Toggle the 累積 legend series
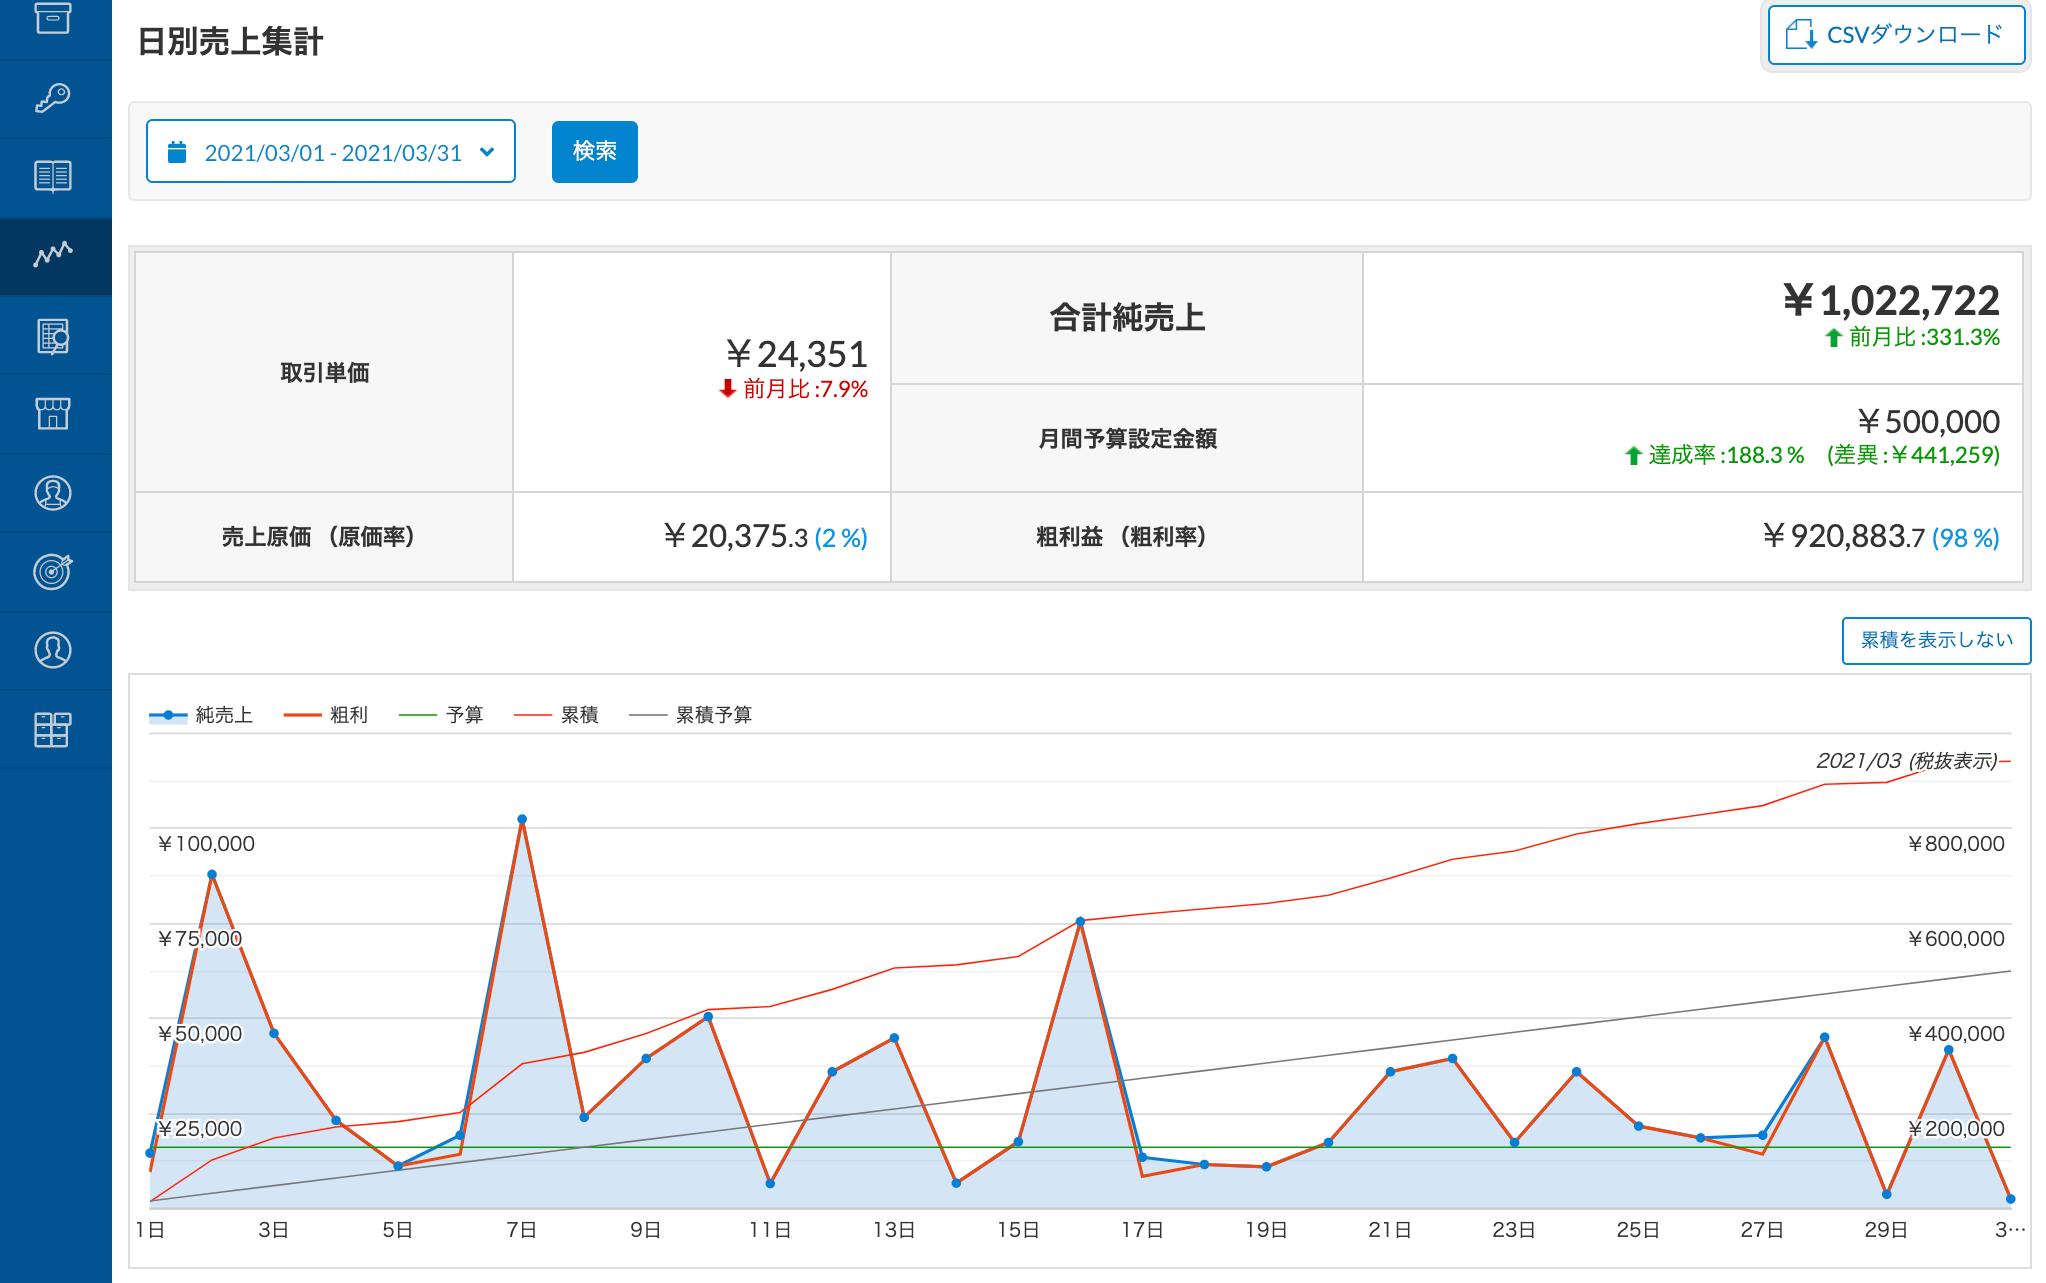 (x=556, y=715)
